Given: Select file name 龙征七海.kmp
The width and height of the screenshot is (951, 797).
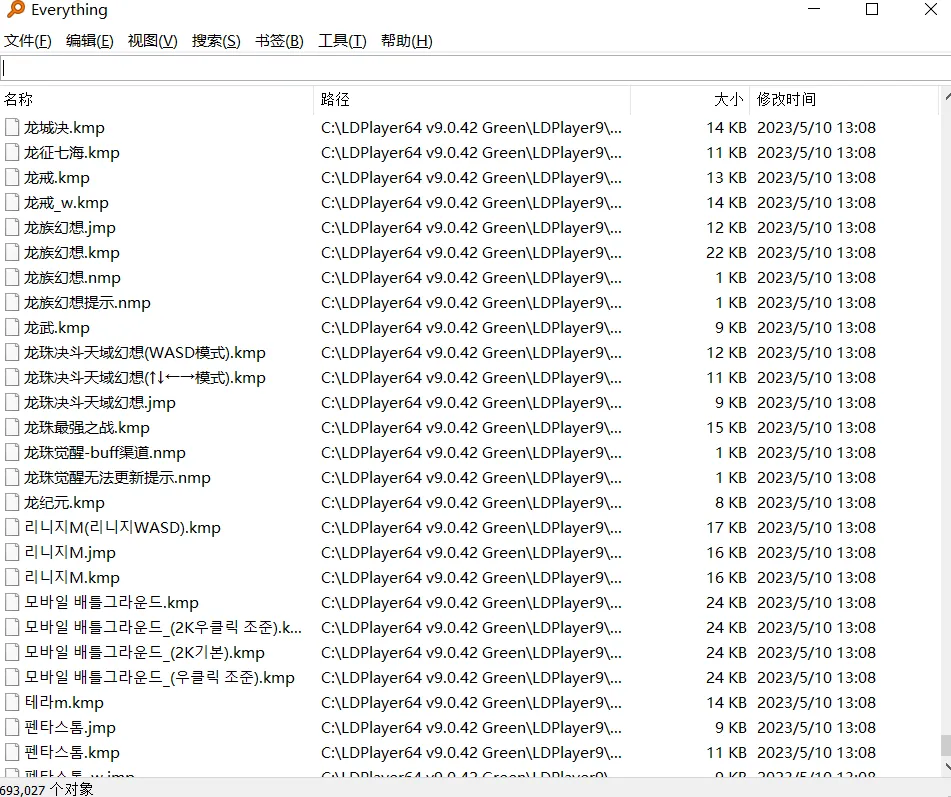Looking at the screenshot, I should coord(72,152).
